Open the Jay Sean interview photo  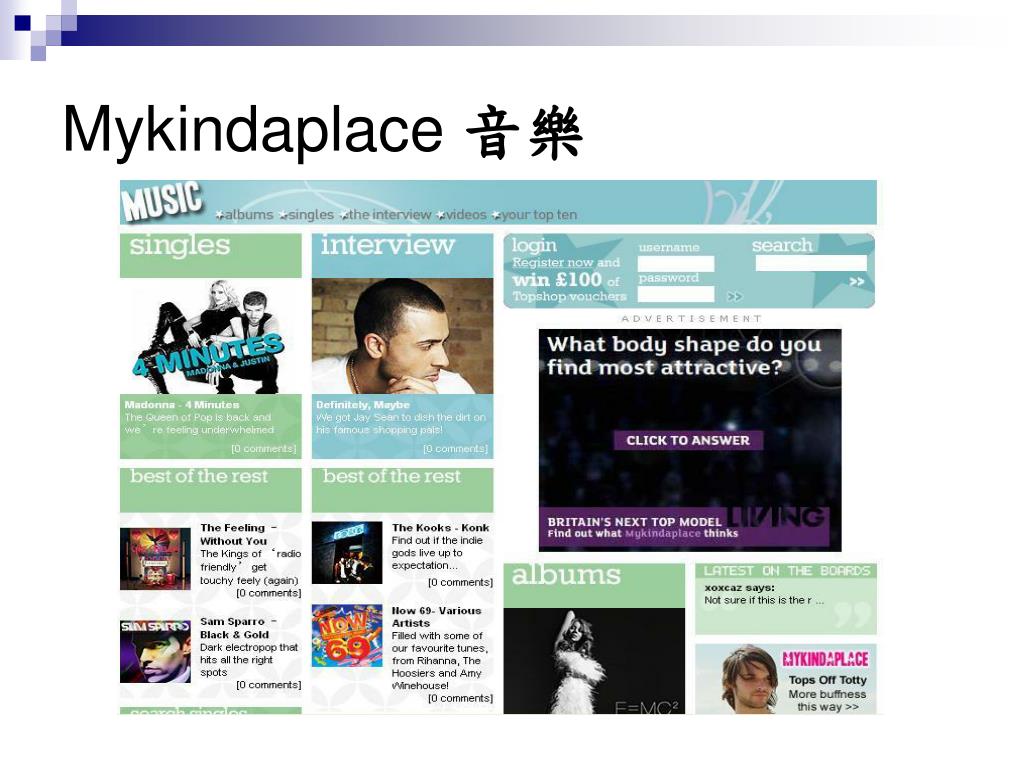click(x=402, y=336)
